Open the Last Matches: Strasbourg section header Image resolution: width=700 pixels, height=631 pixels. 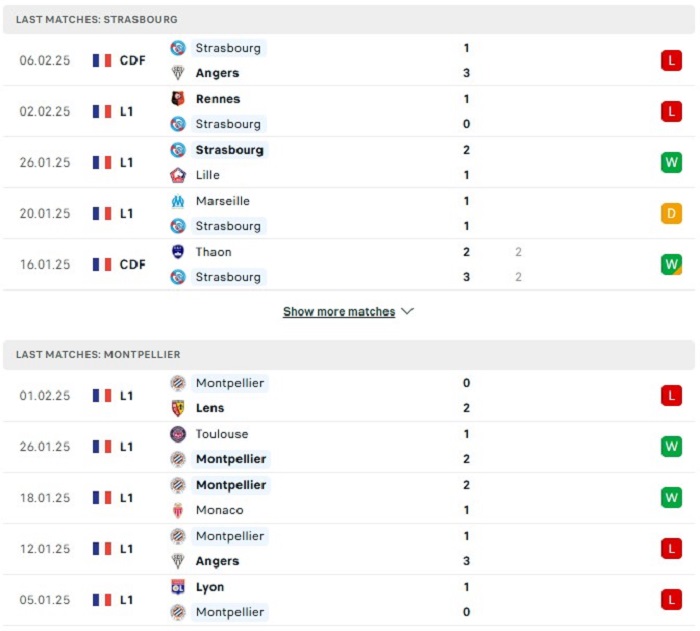[x=349, y=19]
